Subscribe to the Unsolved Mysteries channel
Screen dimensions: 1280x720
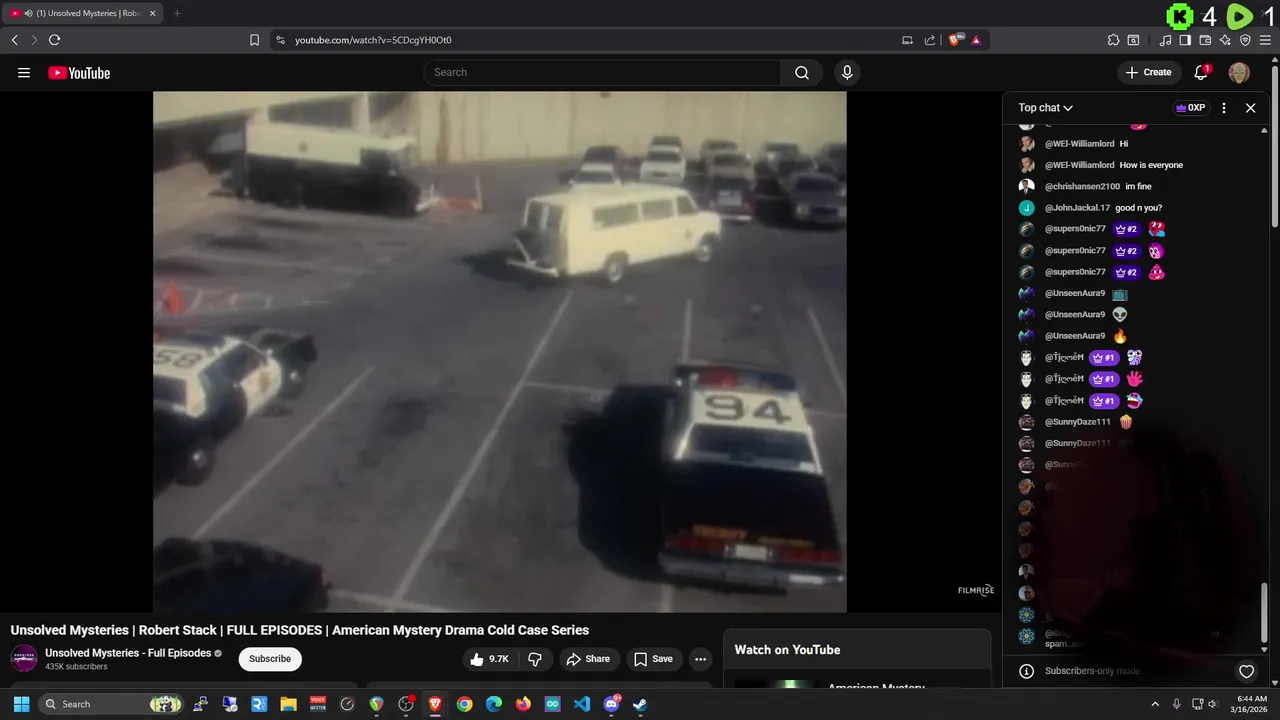pyautogui.click(x=270, y=659)
